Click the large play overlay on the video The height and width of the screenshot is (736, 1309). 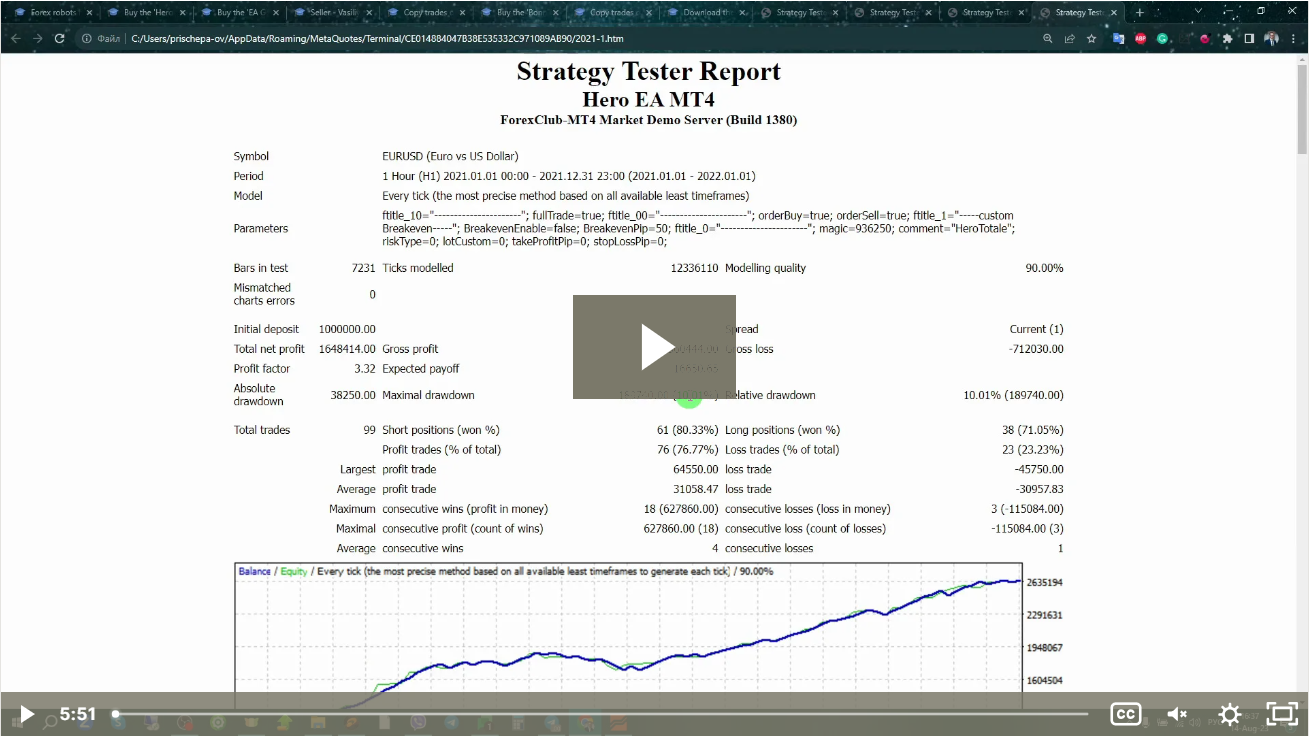coord(654,346)
